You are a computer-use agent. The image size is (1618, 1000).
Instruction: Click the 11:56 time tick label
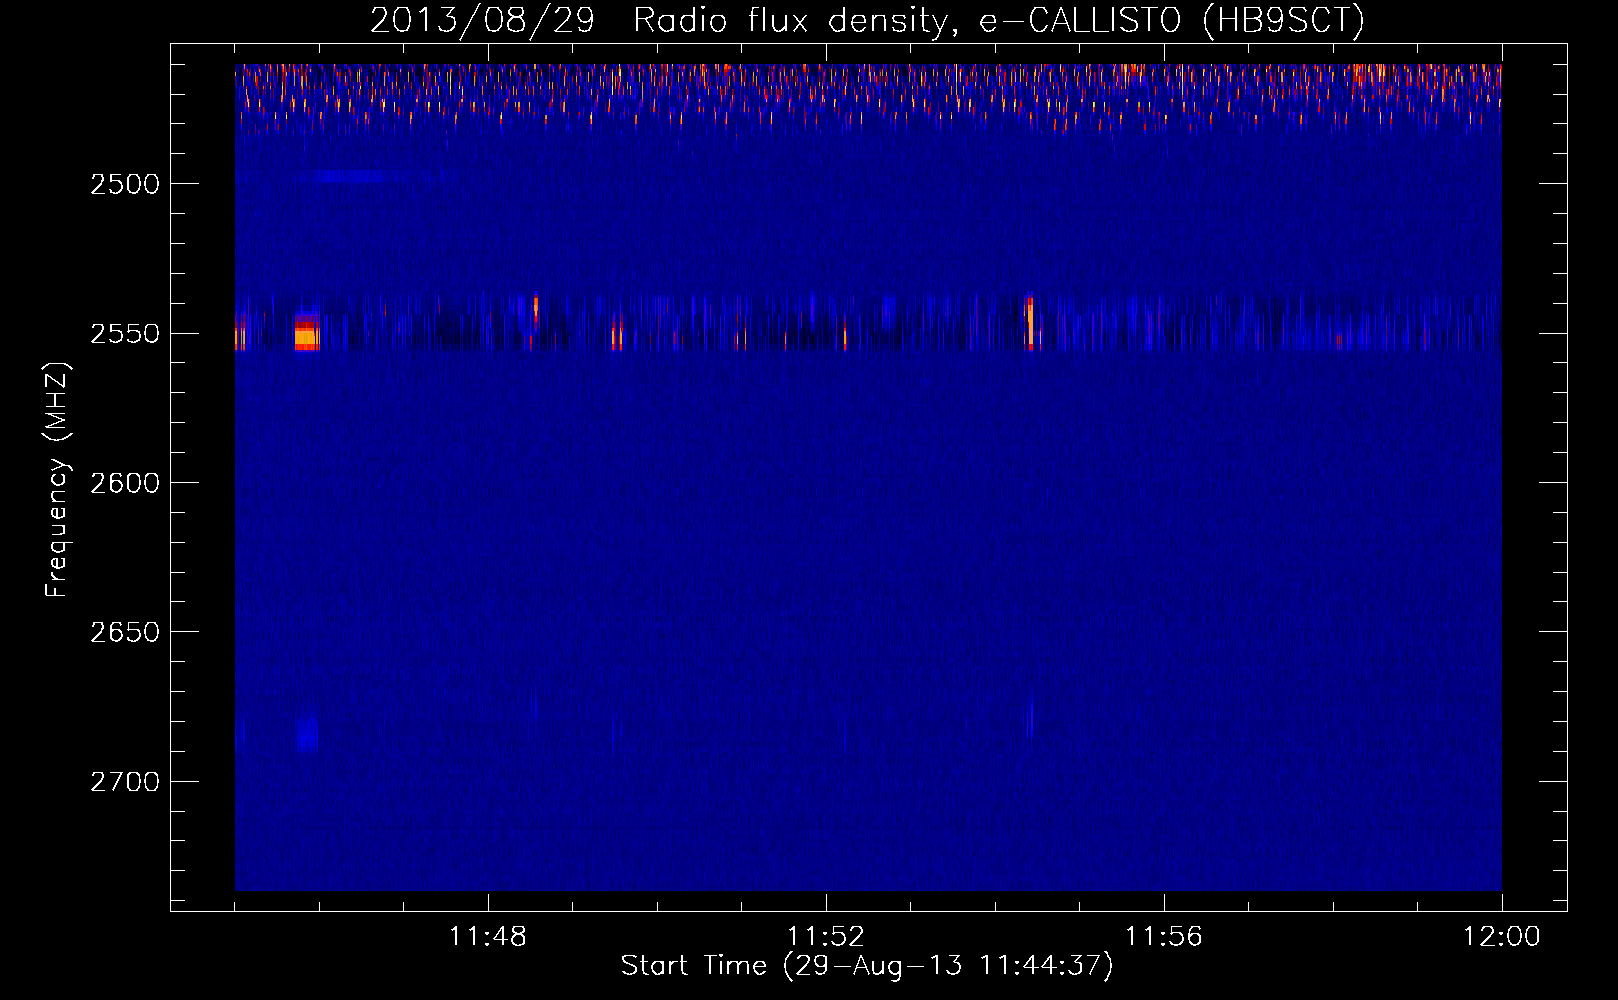click(x=1164, y=937)
